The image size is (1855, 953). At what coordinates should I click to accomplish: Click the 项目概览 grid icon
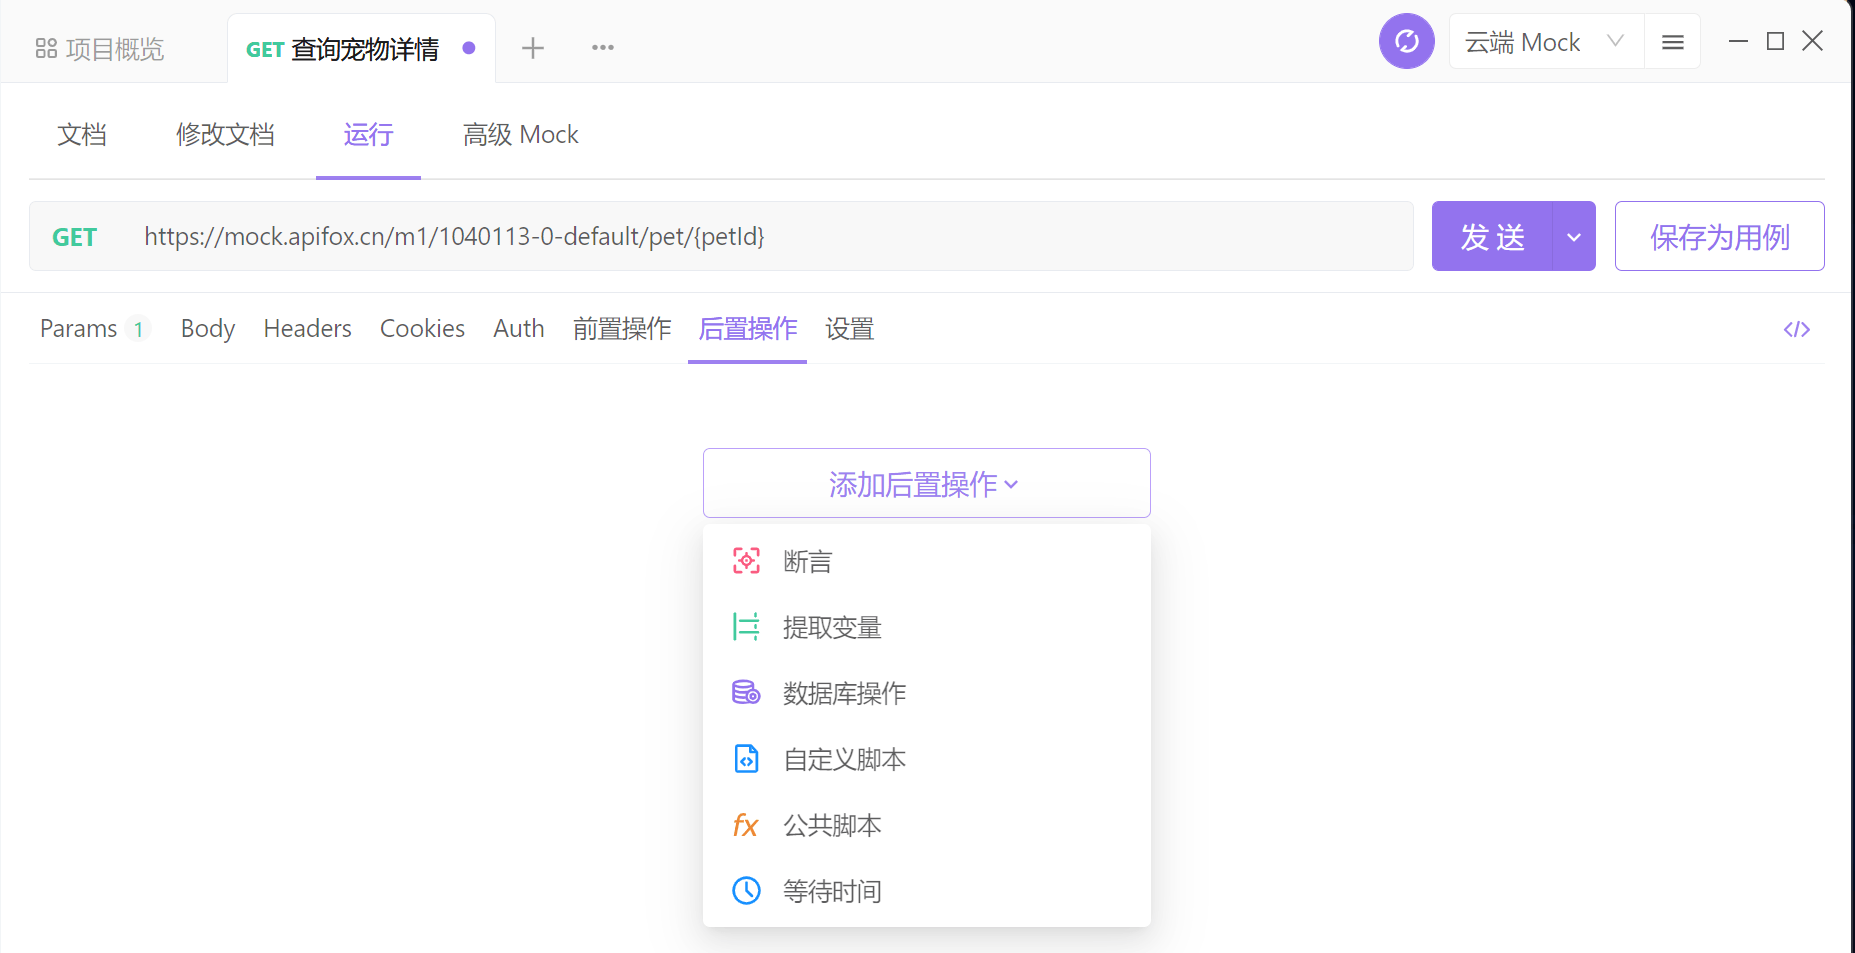tap(46, 48)
